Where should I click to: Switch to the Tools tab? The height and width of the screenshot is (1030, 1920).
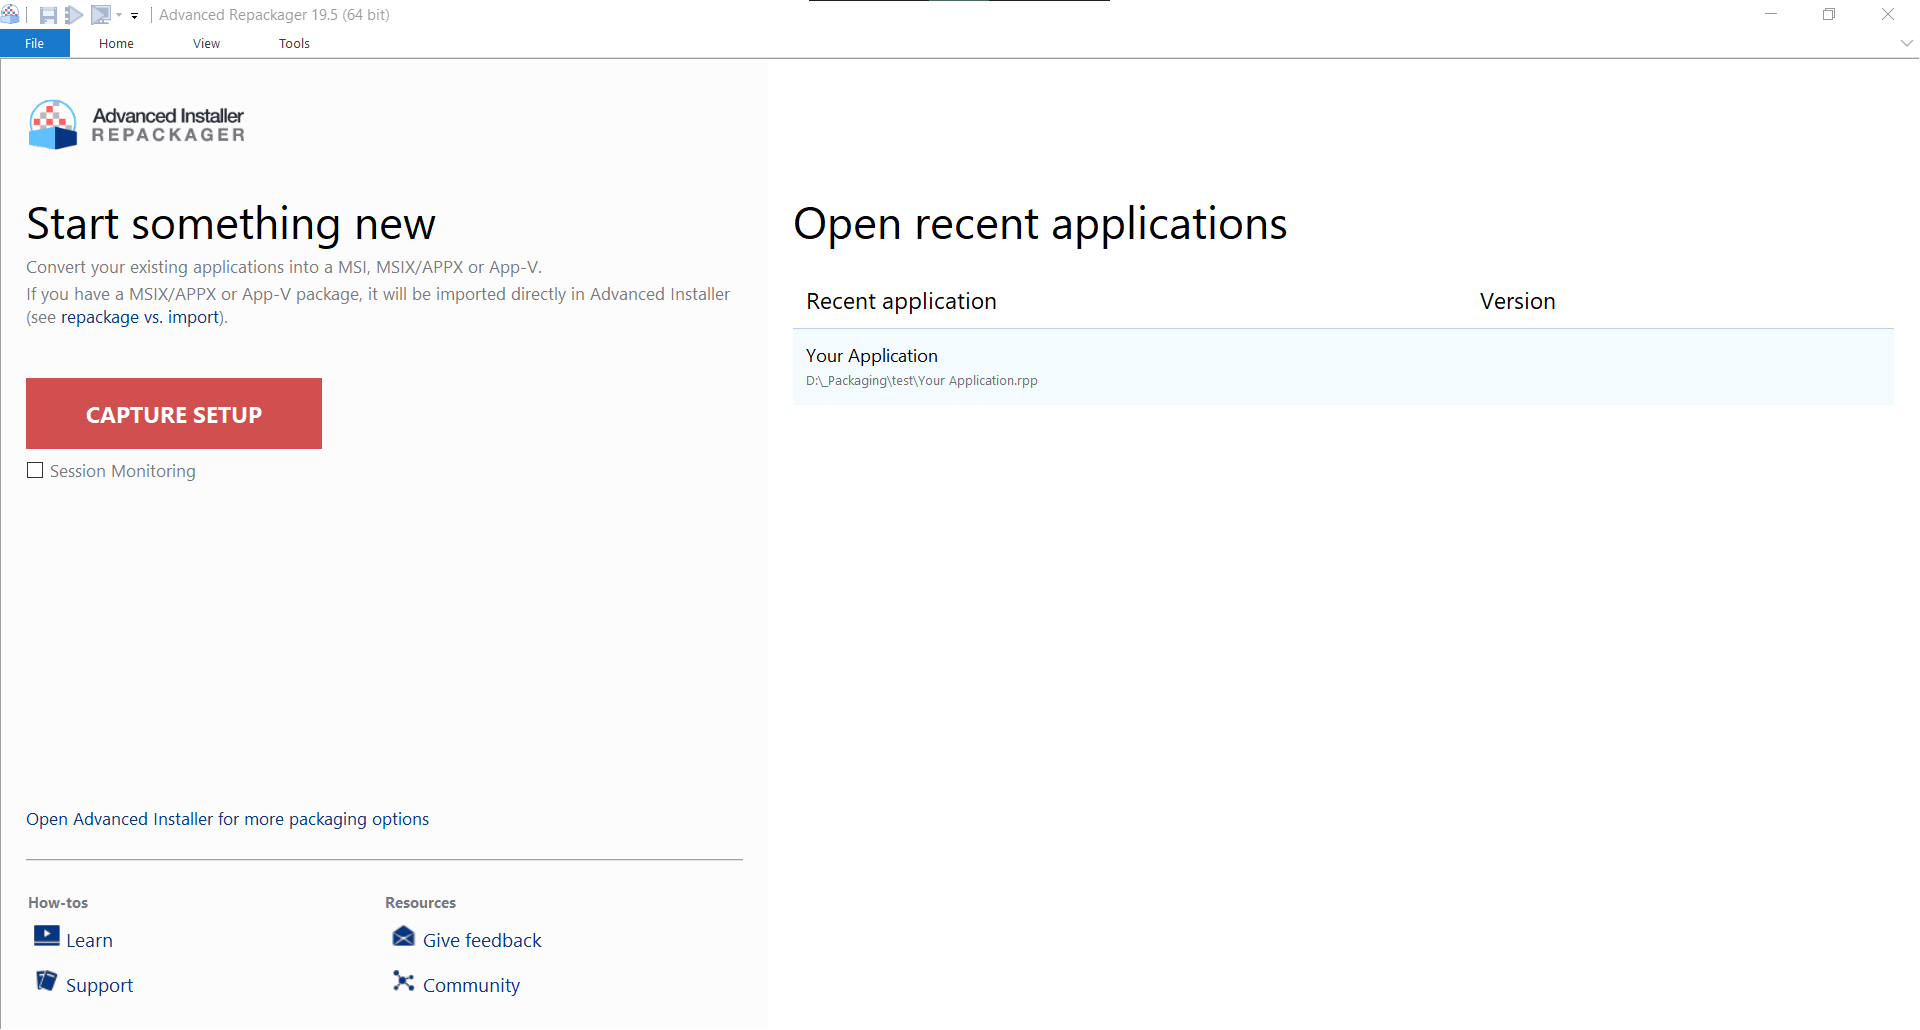(294, 43)
